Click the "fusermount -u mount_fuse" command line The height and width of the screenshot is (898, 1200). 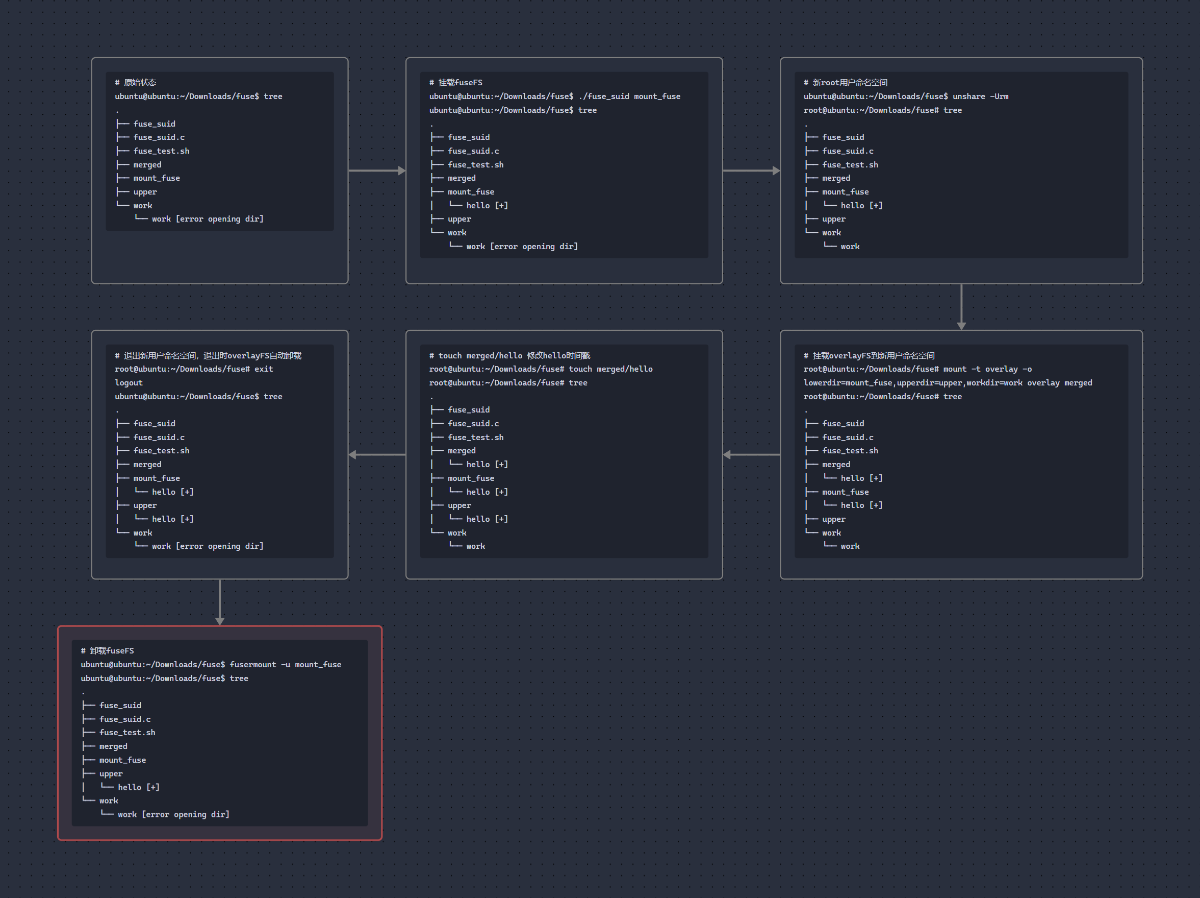click(x=211, y=664)
